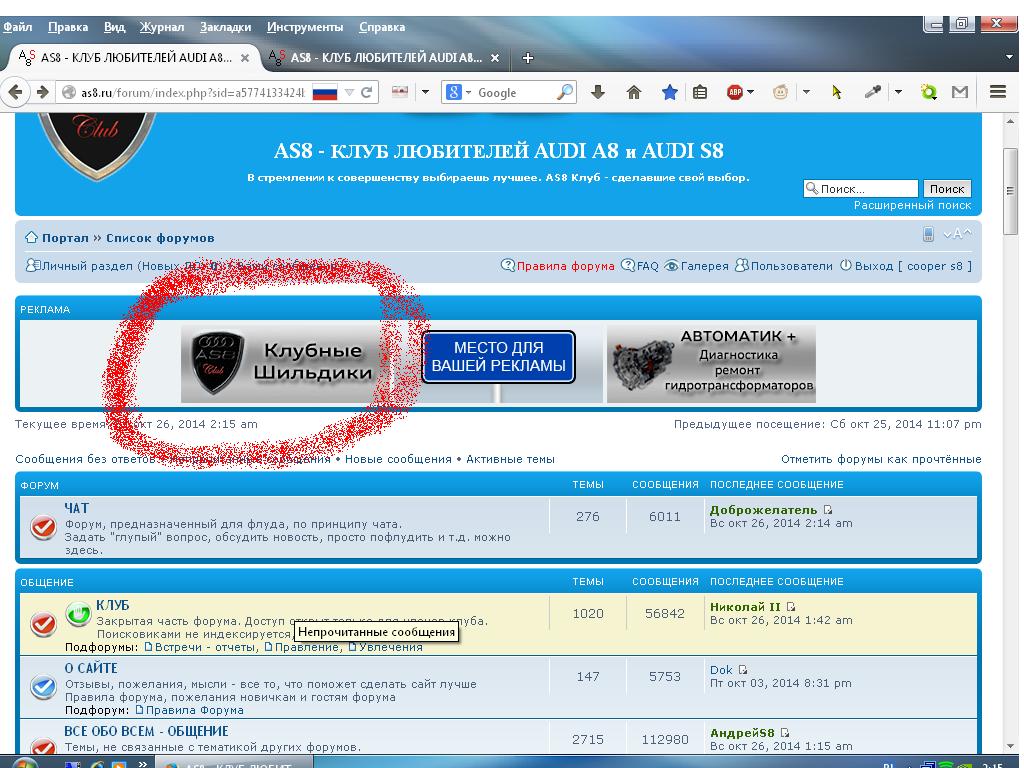Click the Firefox home button
Screen dimensions: 1024x768
[633, 92]
